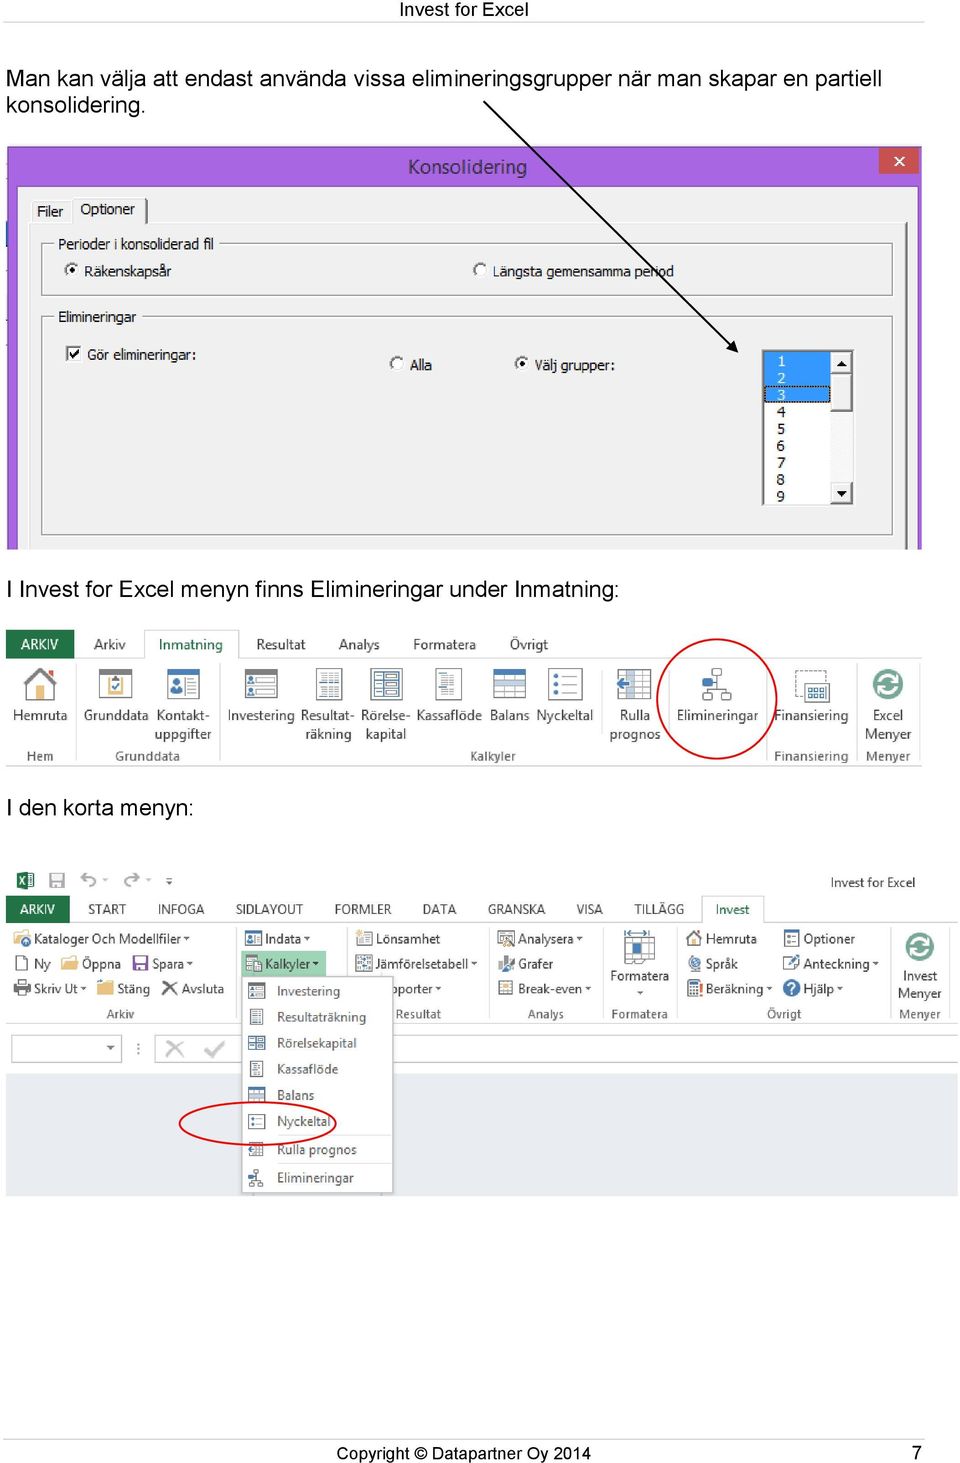Screen dimensions: 960x1463
Task: Open Grunddata clipboard icon
Action: coord(115,685)
